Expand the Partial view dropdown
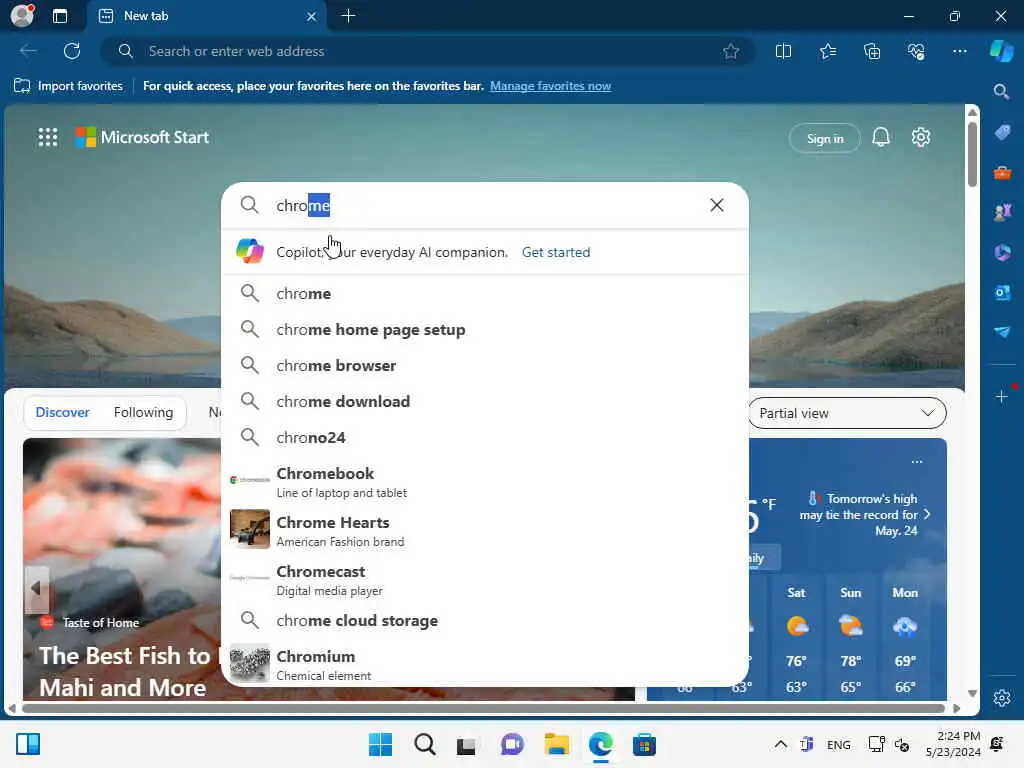This screenshot has height=768, width=1024. (x=847, y=413)
